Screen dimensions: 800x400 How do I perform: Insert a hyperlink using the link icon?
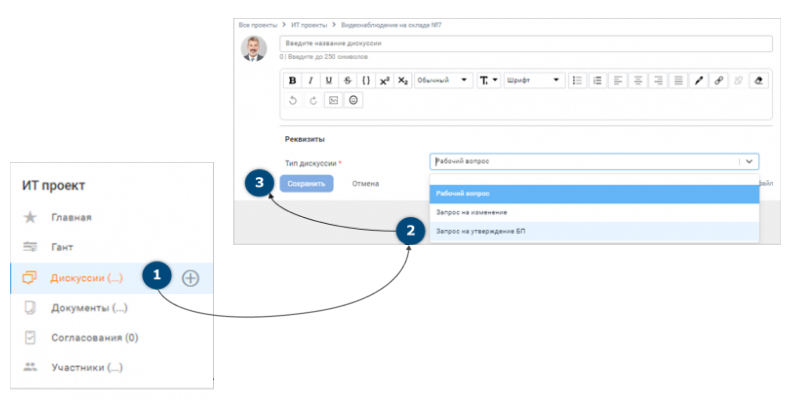719,80
